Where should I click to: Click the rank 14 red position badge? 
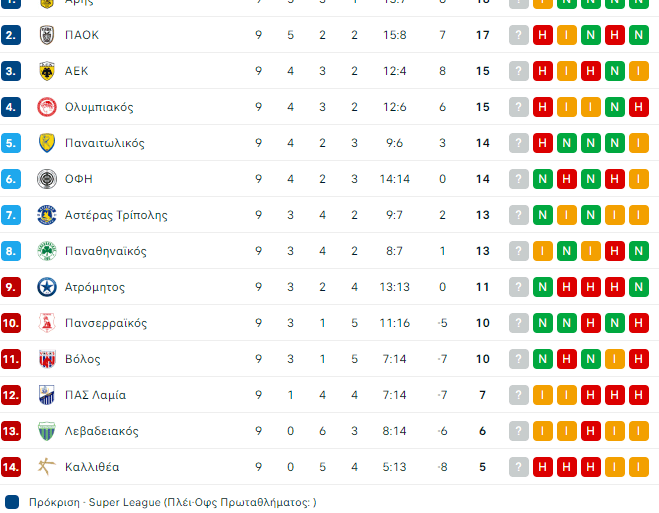pyautogui.click(x=11, y=467)
